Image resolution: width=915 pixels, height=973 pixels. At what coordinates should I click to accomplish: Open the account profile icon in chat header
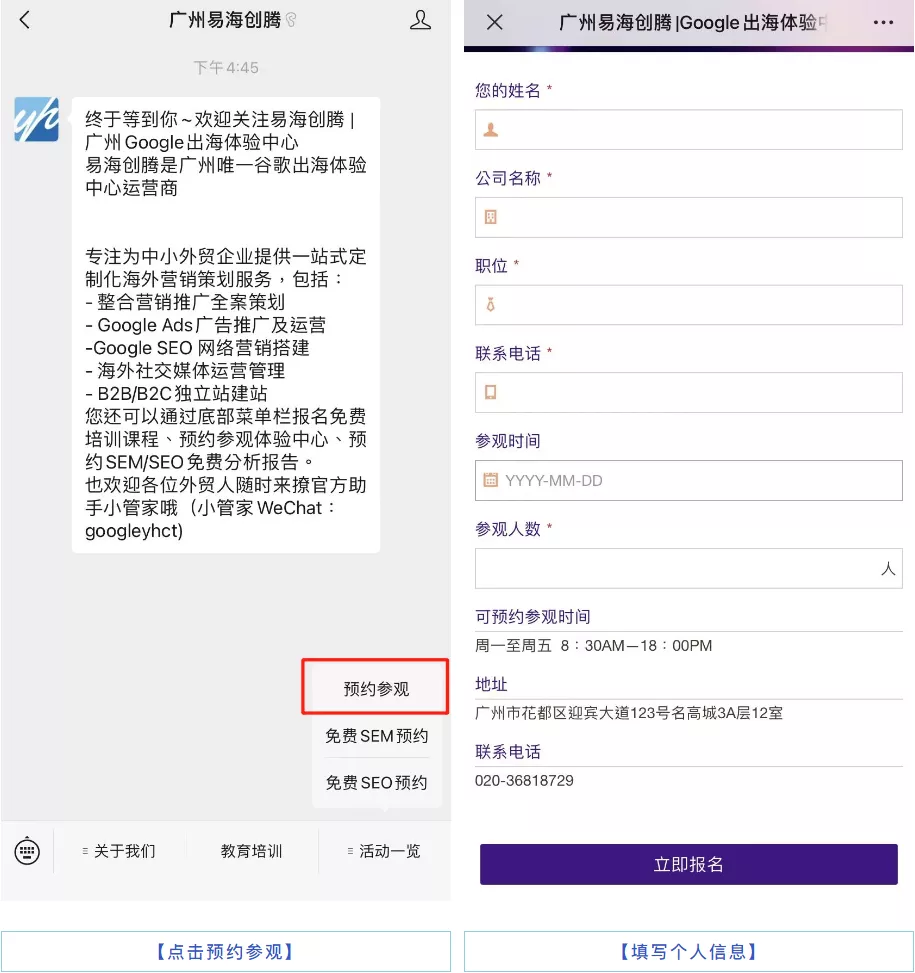pyautogui.click(x=420, y=20)
